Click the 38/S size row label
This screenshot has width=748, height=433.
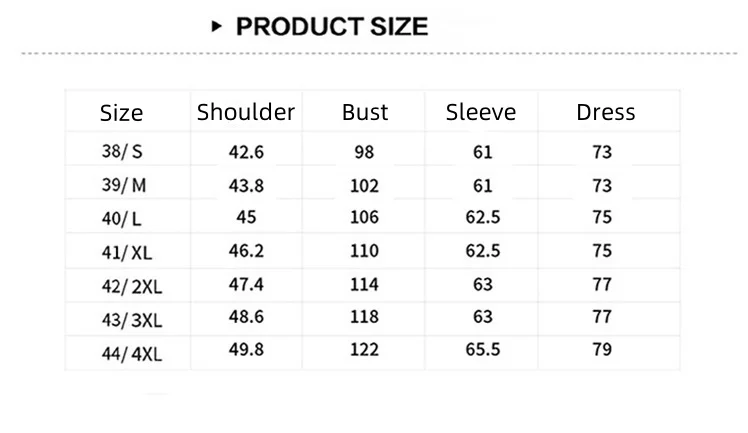coord(122,151)
